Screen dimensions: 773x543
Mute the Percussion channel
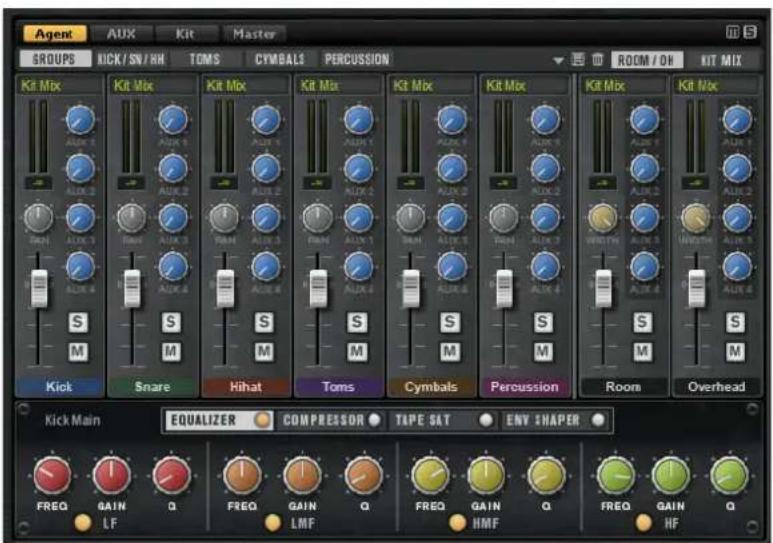point(542,352)
